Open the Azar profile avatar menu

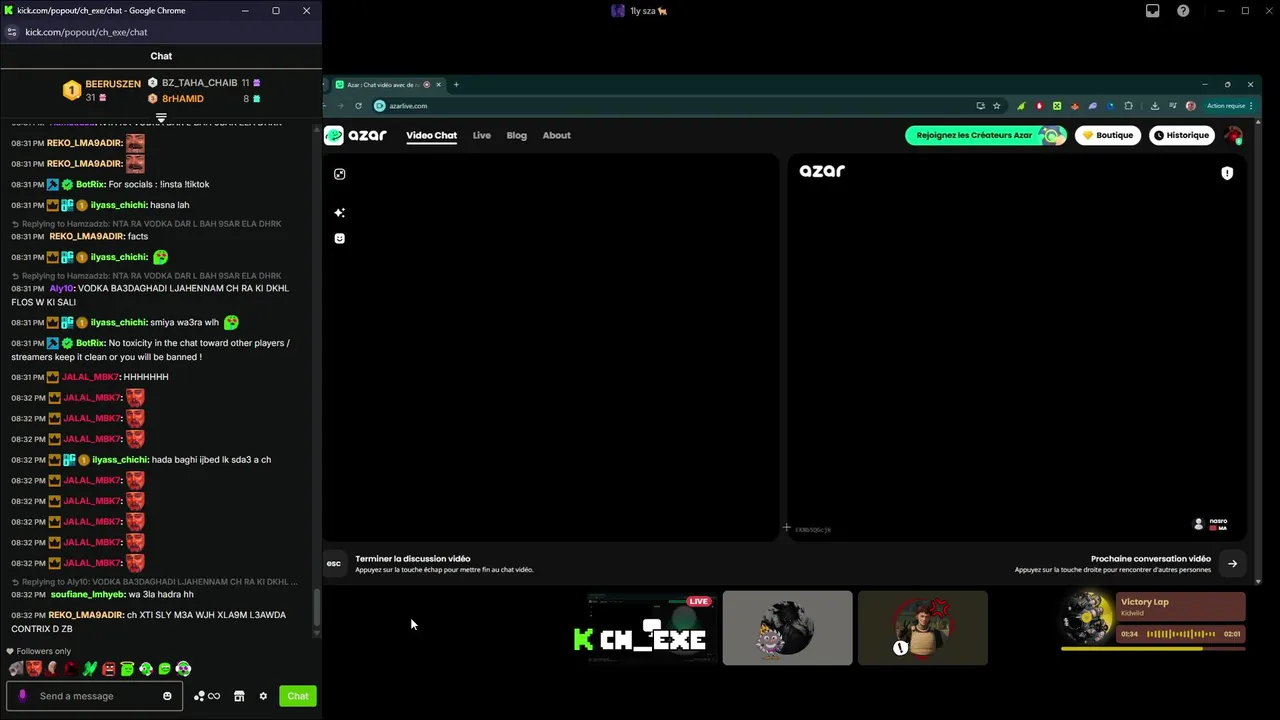pos(1233,135)
